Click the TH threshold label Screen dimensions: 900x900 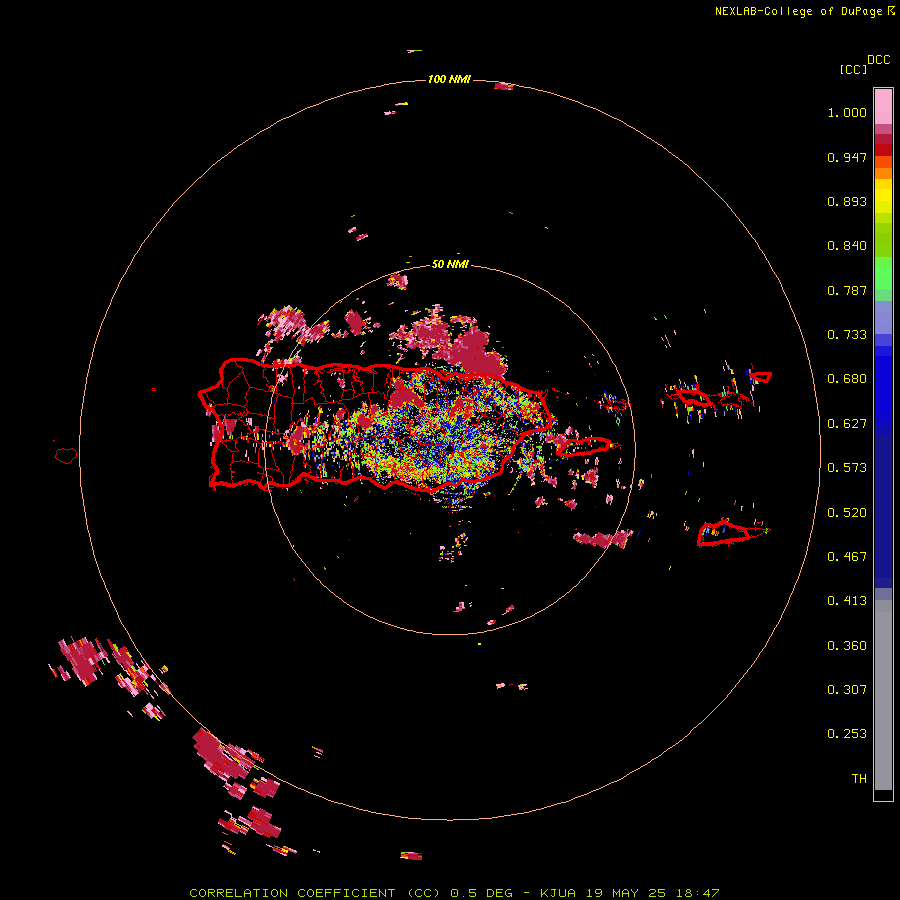point(859,779)
